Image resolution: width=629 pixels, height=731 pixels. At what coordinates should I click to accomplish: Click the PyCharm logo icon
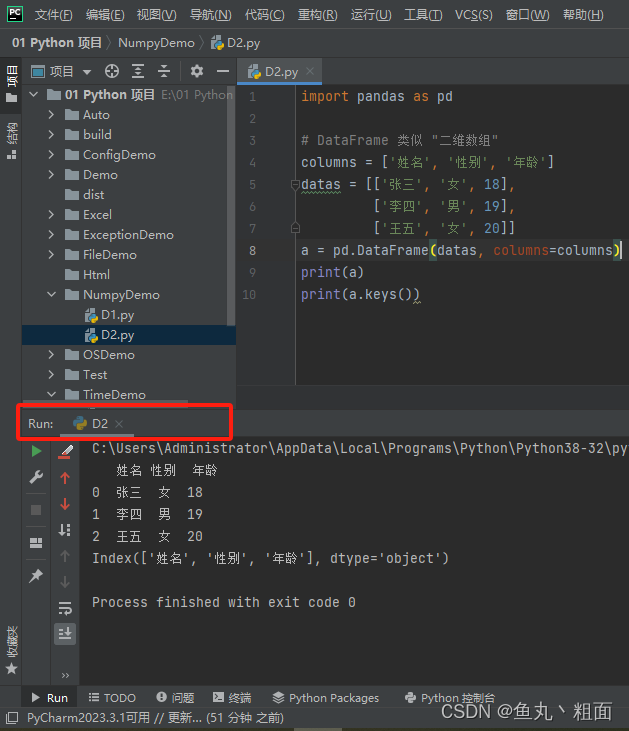[x=15, y=14]
